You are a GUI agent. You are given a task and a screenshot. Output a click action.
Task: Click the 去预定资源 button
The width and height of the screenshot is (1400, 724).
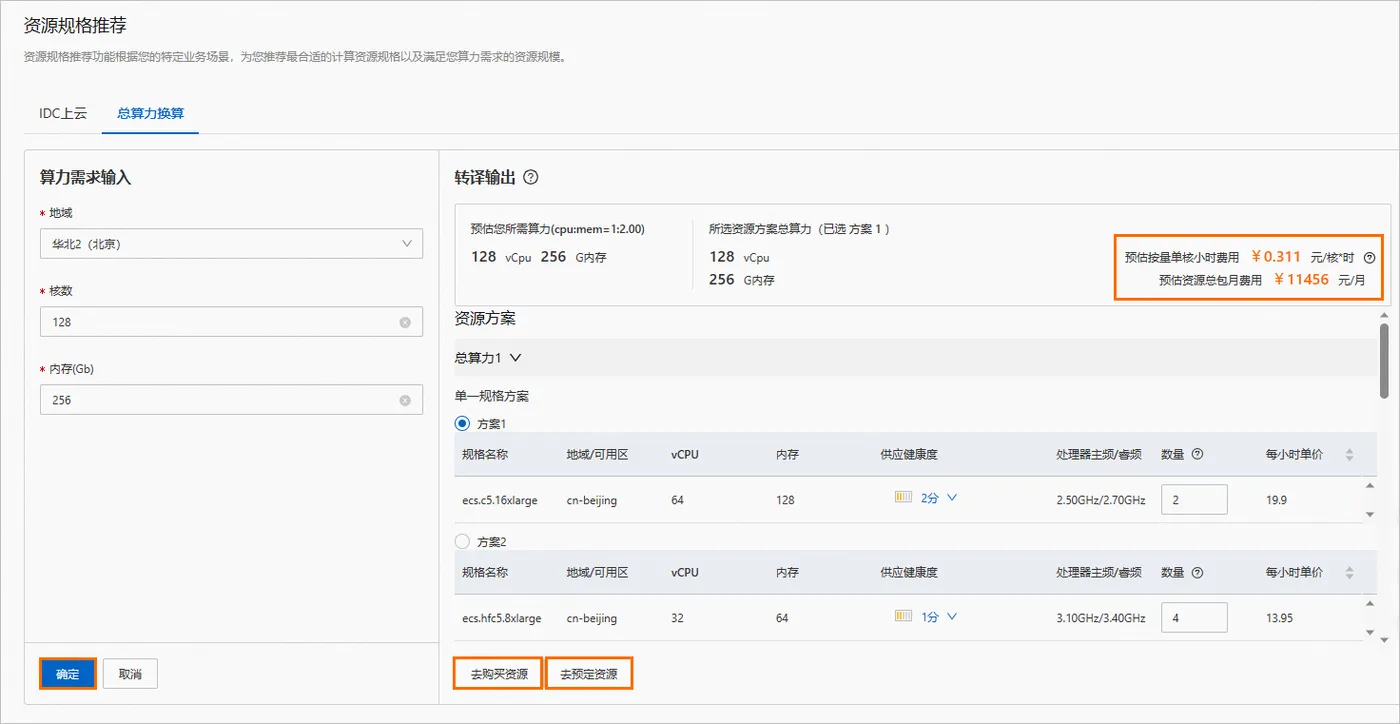(589, 674)
